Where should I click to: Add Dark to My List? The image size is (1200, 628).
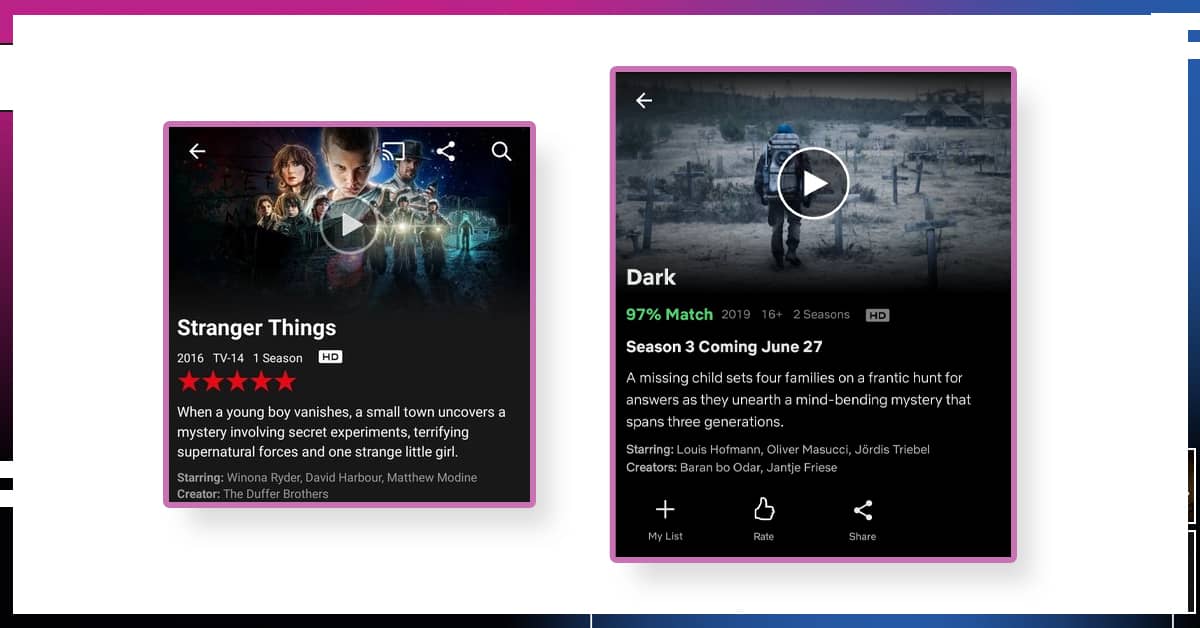pos(665,520)
